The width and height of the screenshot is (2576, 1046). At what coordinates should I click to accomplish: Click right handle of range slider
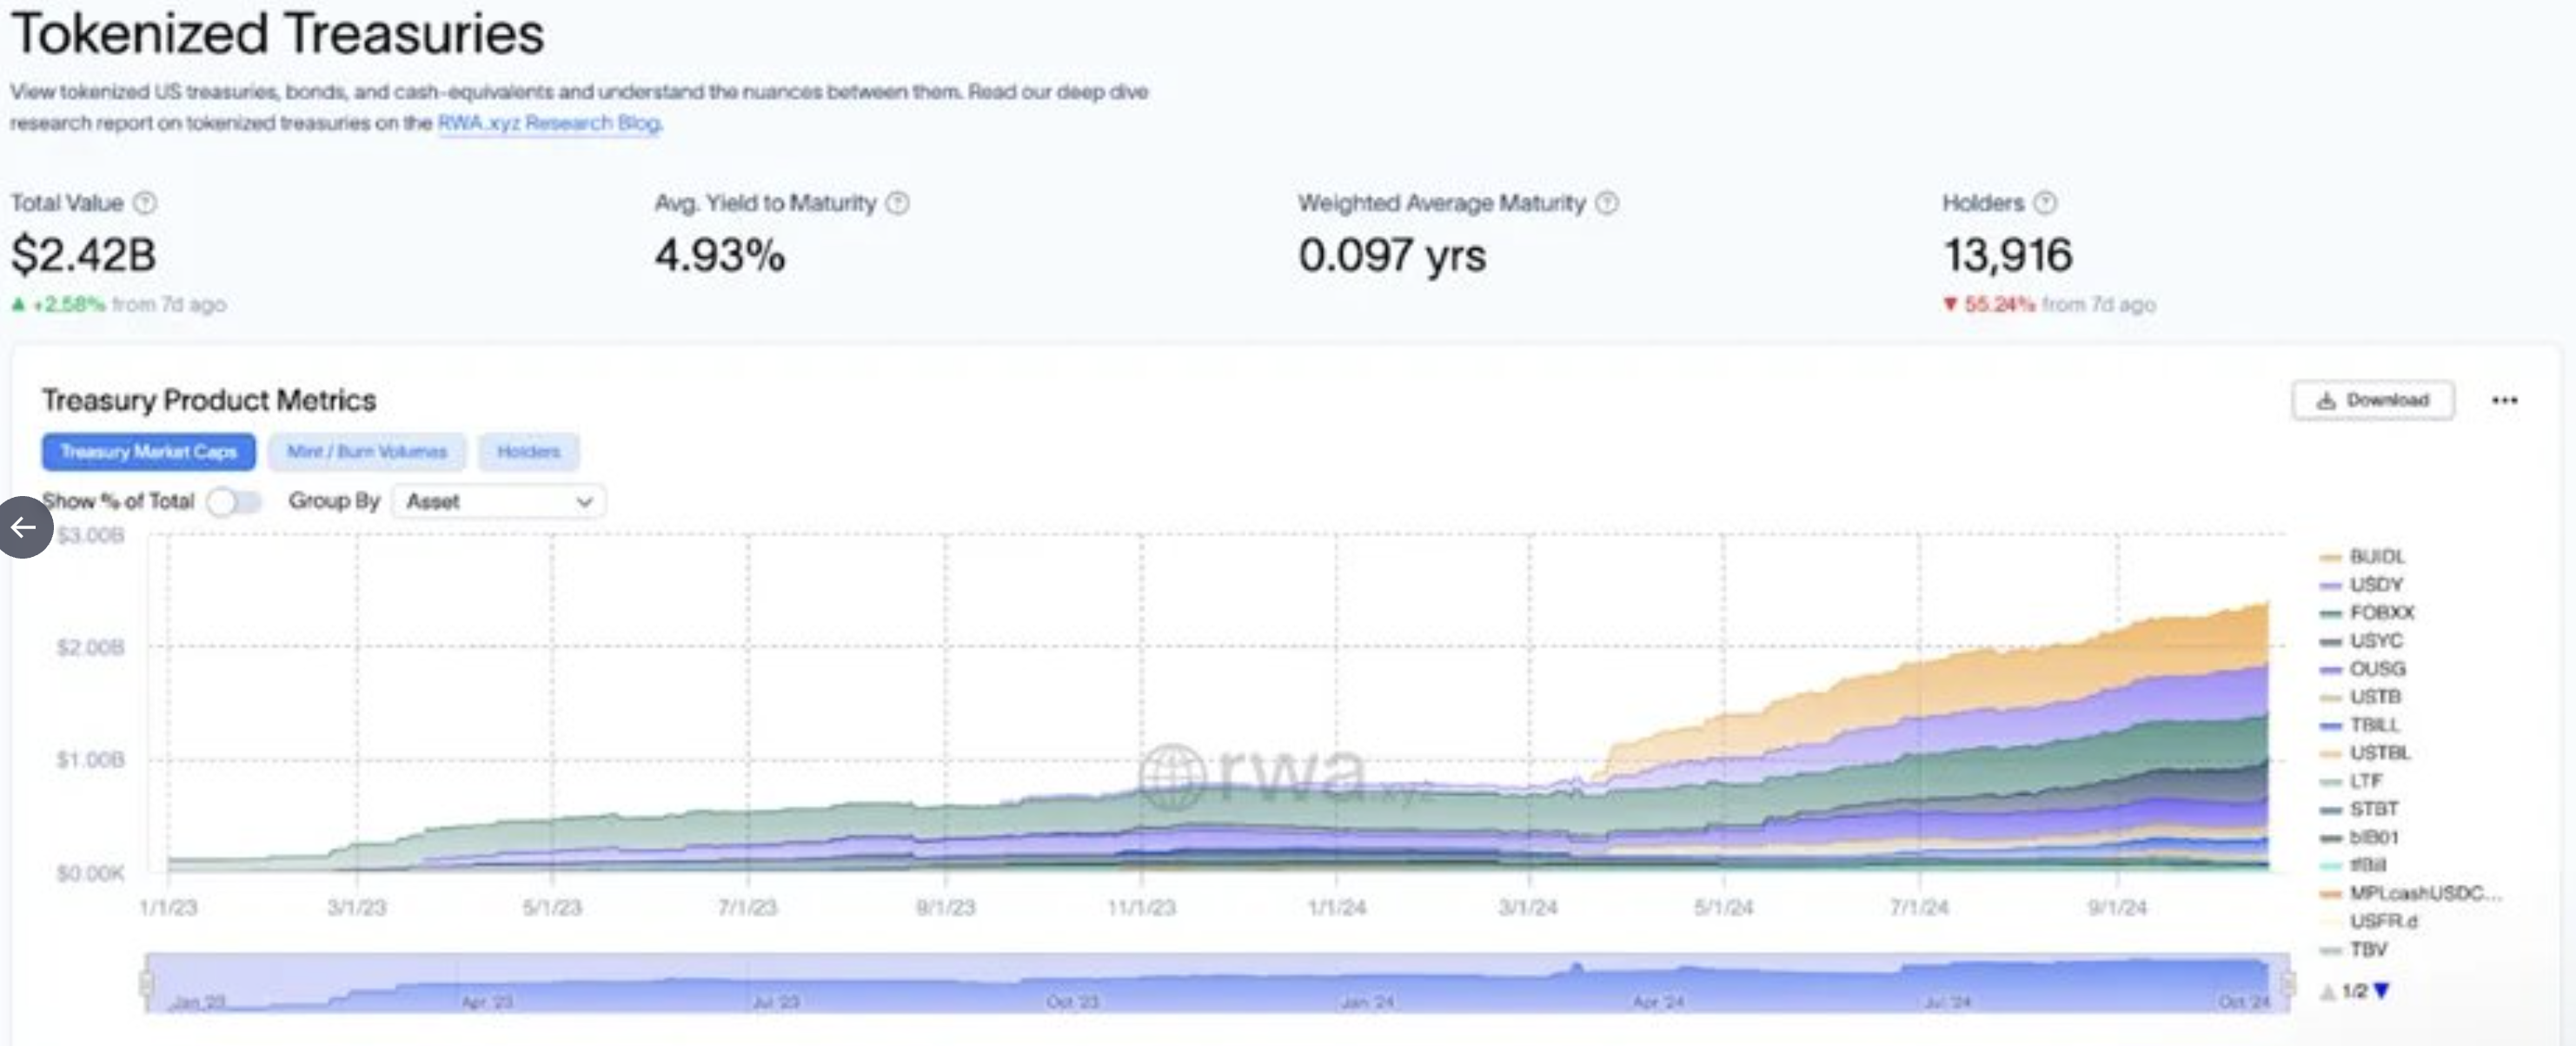(2288, 983)
